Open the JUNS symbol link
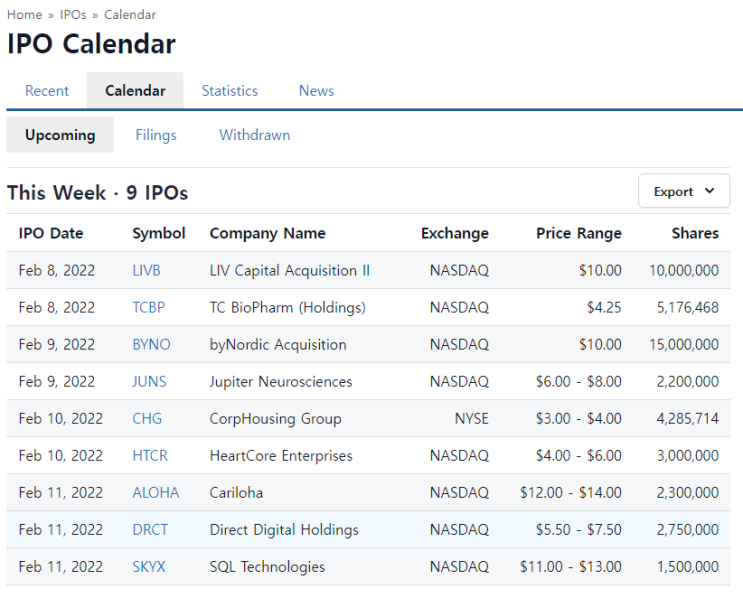The width and height of the screenshot is (743, 598). click(x=149, y=381)
